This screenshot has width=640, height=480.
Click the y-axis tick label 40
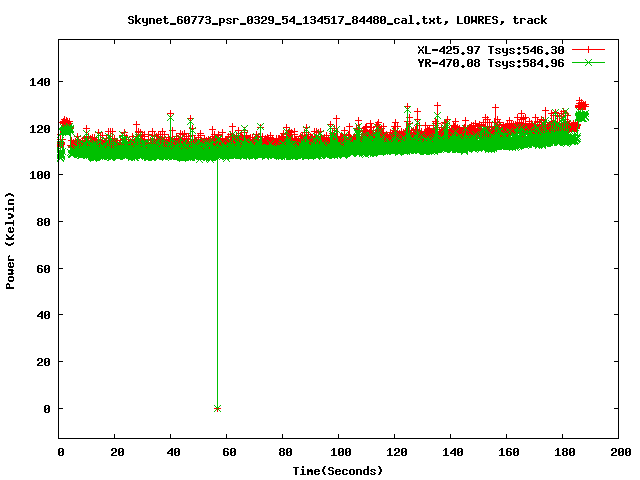tap(43, 316)
